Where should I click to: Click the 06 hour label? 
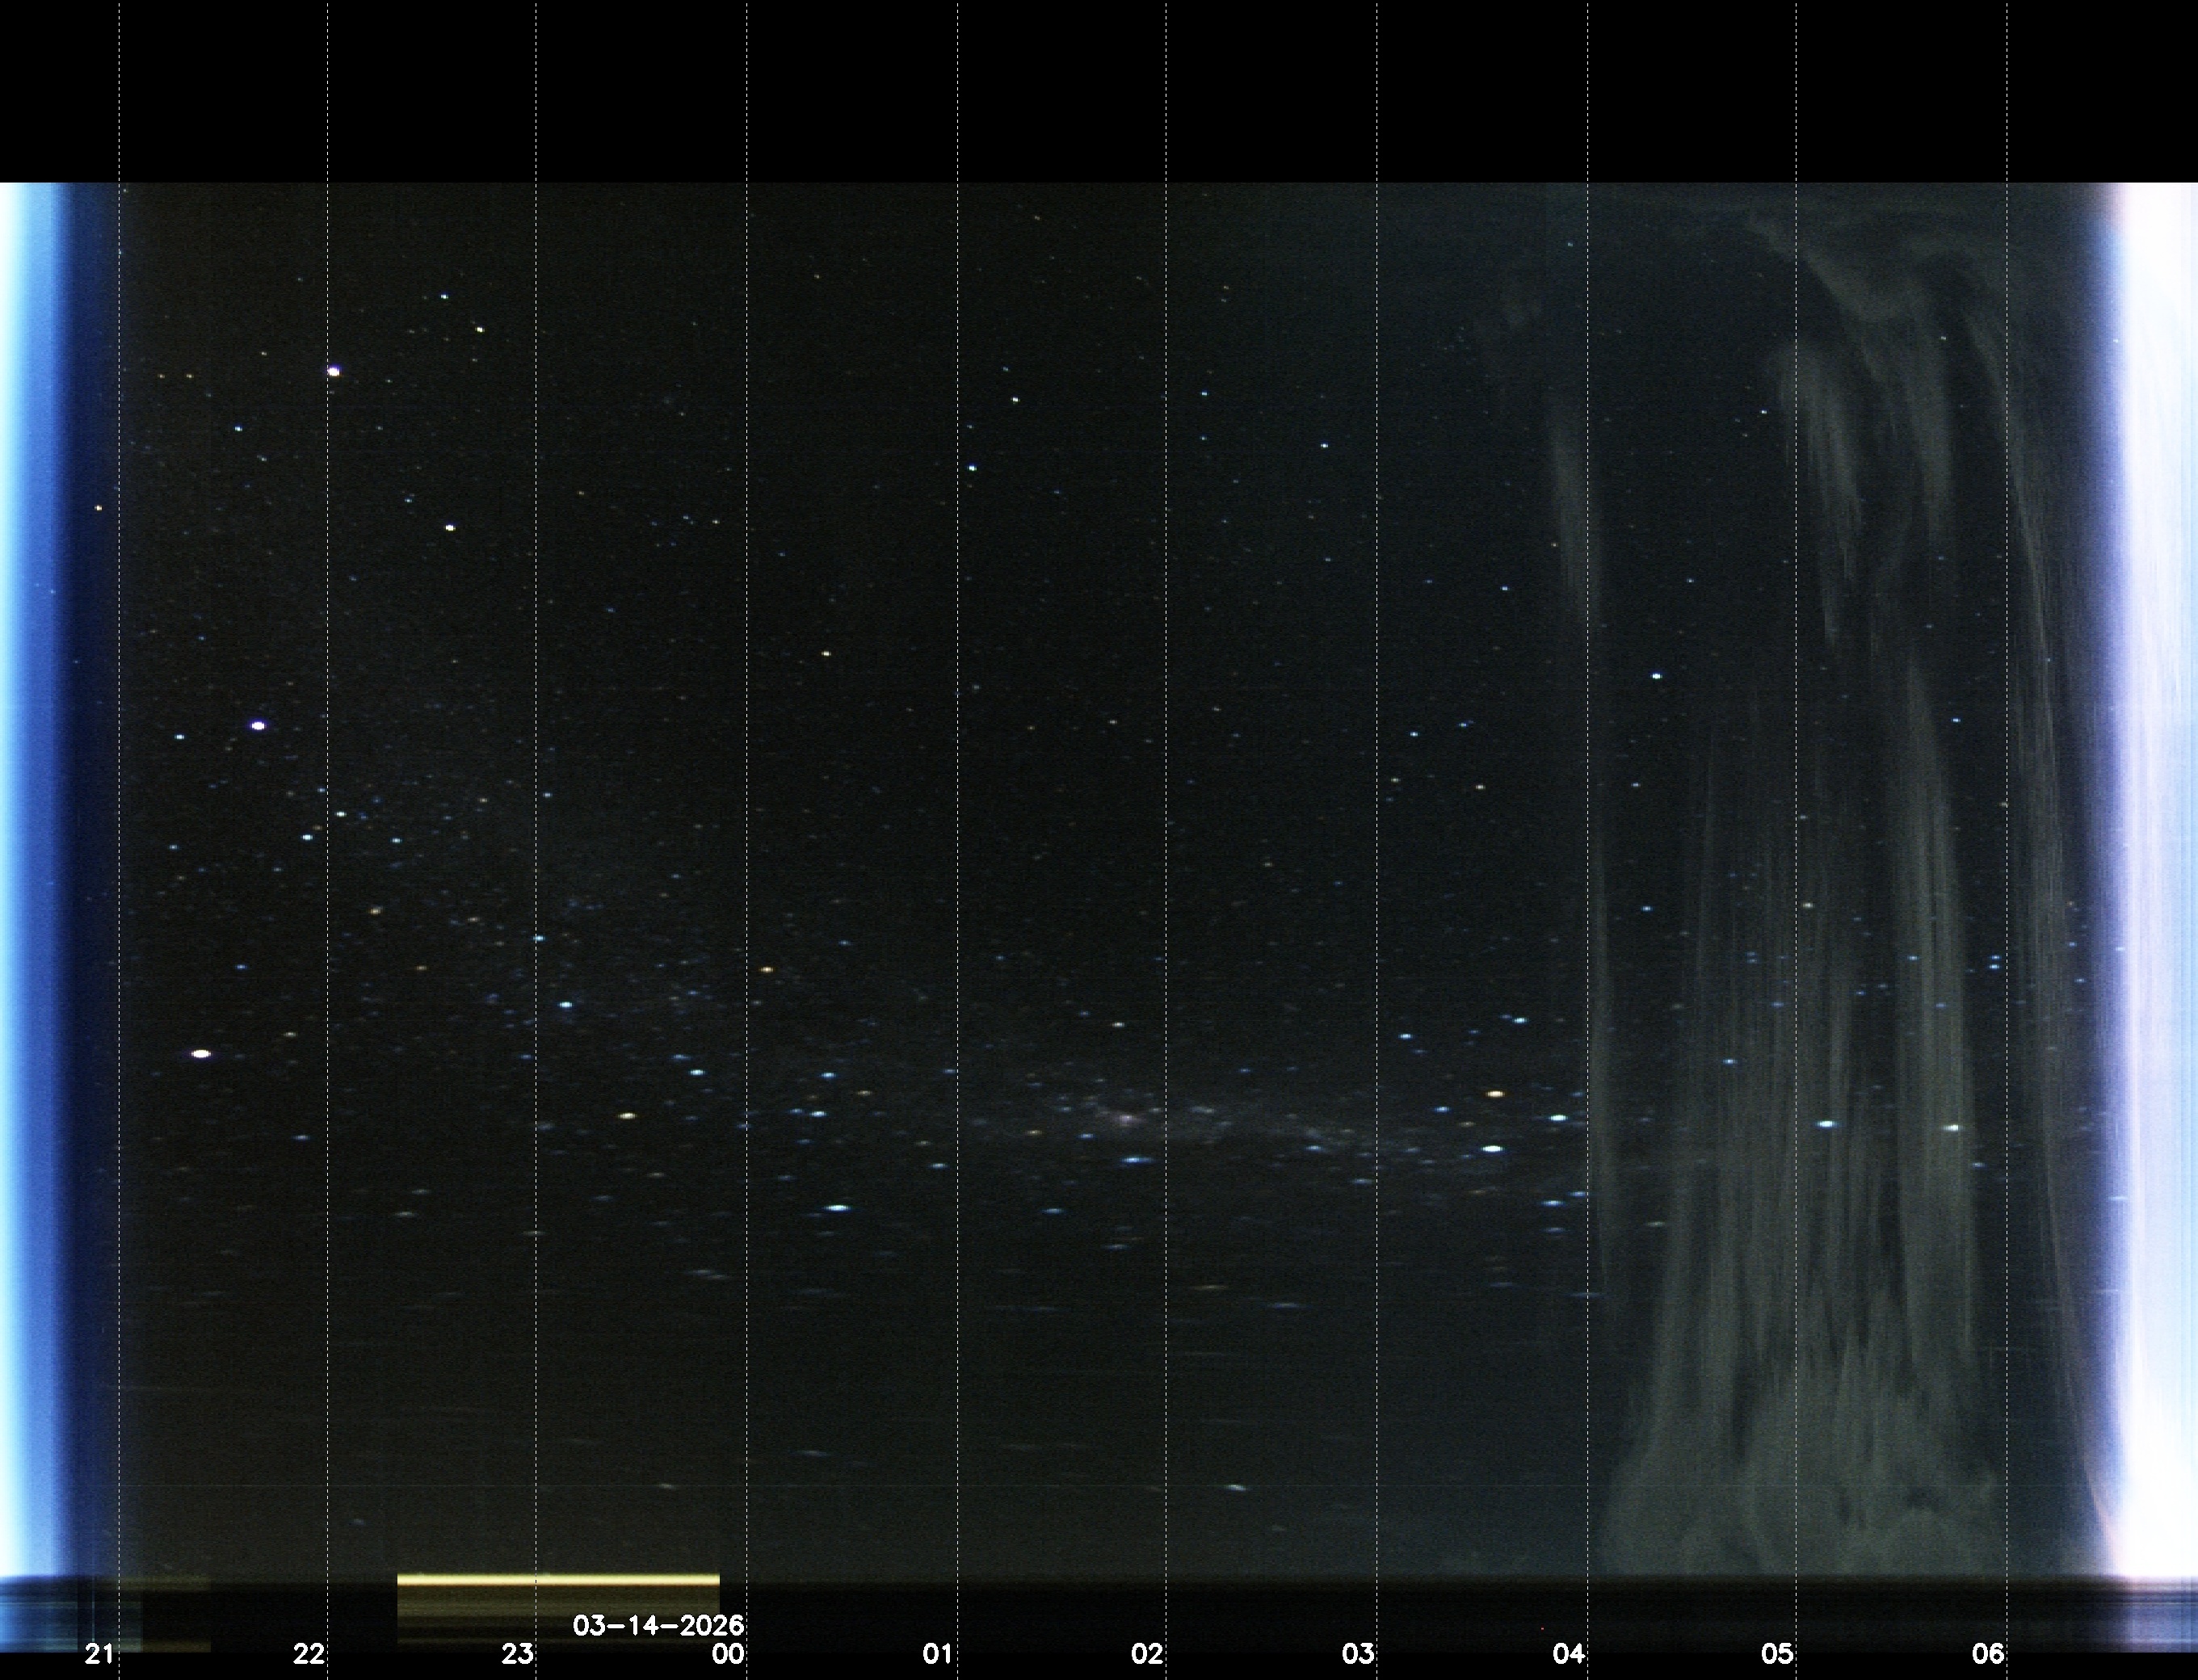pos(1988,1654)
